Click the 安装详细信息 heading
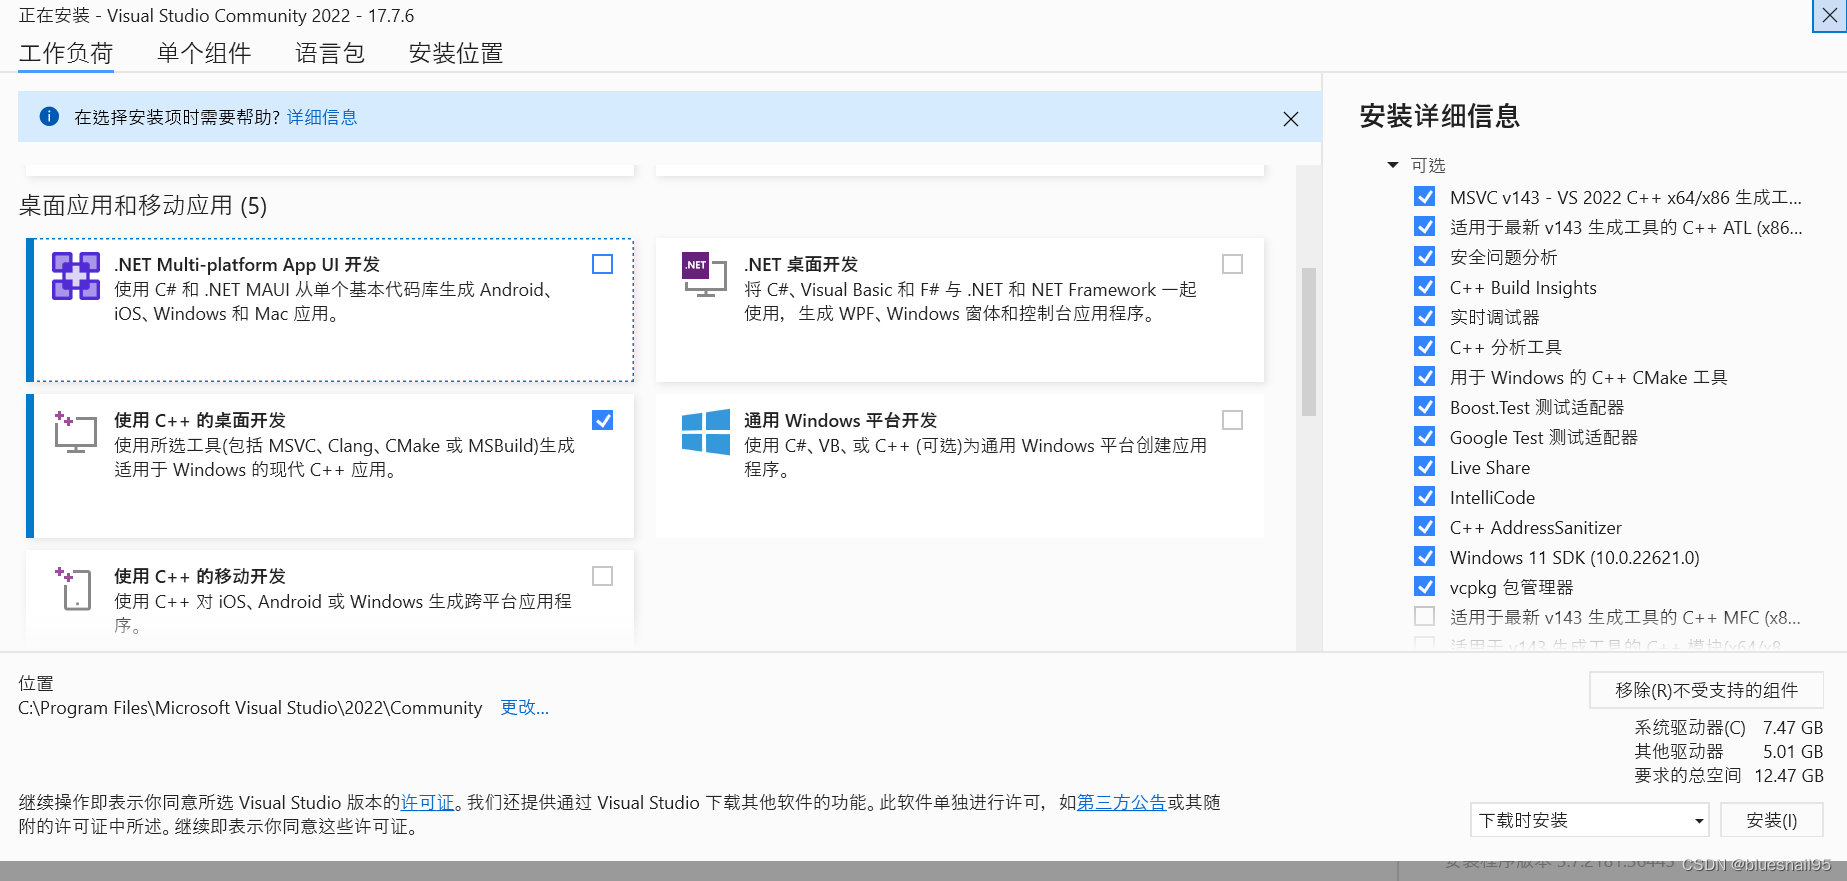This screenshot has height=881, width=1847. click(x=1440, y=116)
